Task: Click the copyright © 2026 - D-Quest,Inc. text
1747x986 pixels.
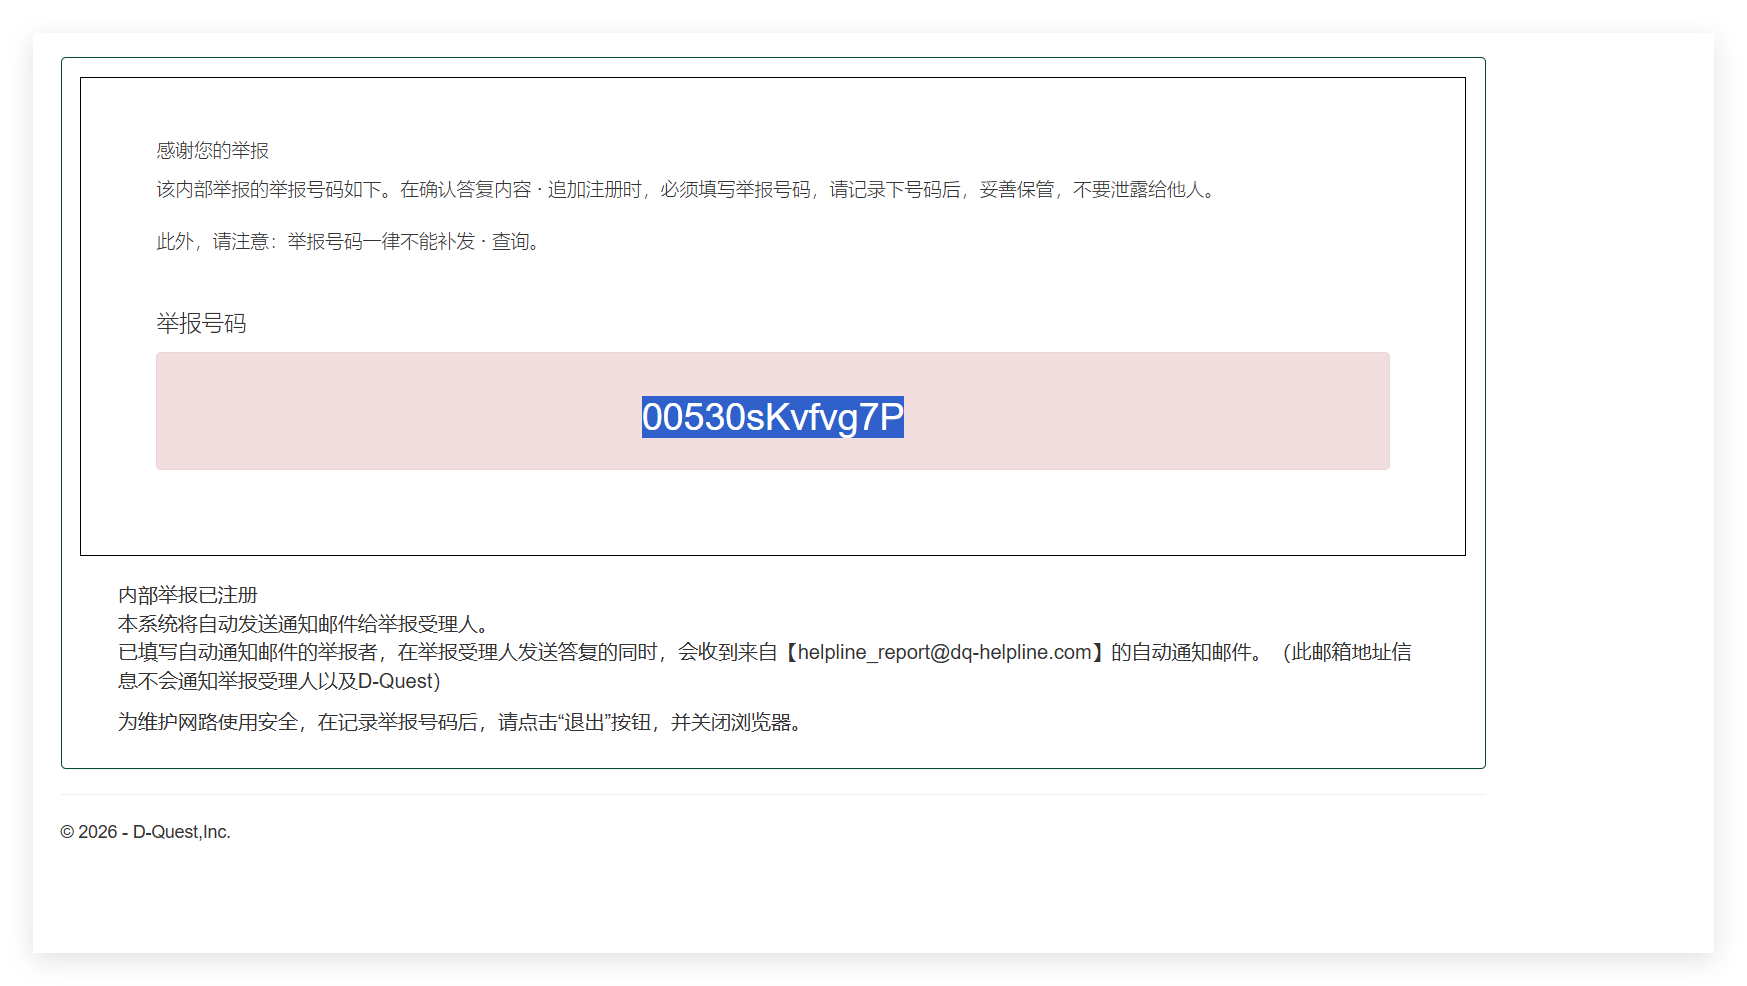Action: coord(146,831)
